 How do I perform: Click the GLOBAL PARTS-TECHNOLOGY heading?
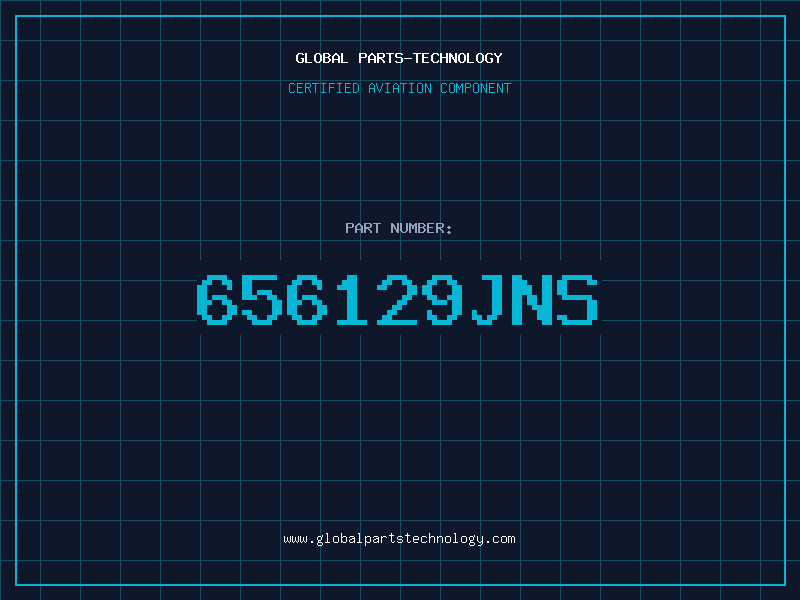pyautogui.click(x=399, y=58)
